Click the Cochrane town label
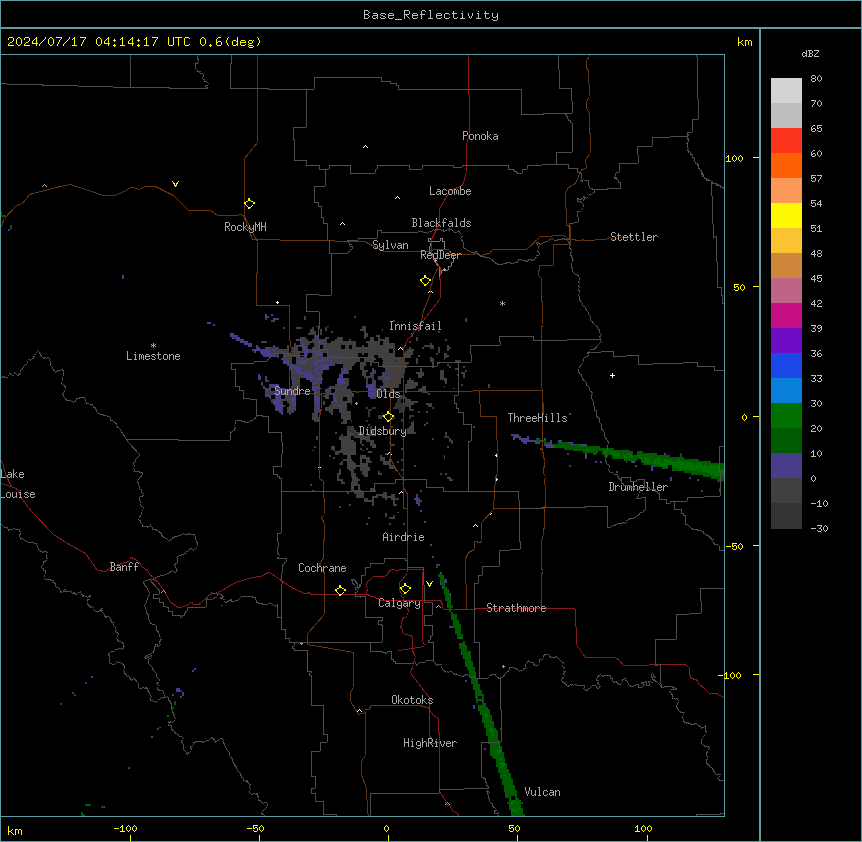 [322, 568]
